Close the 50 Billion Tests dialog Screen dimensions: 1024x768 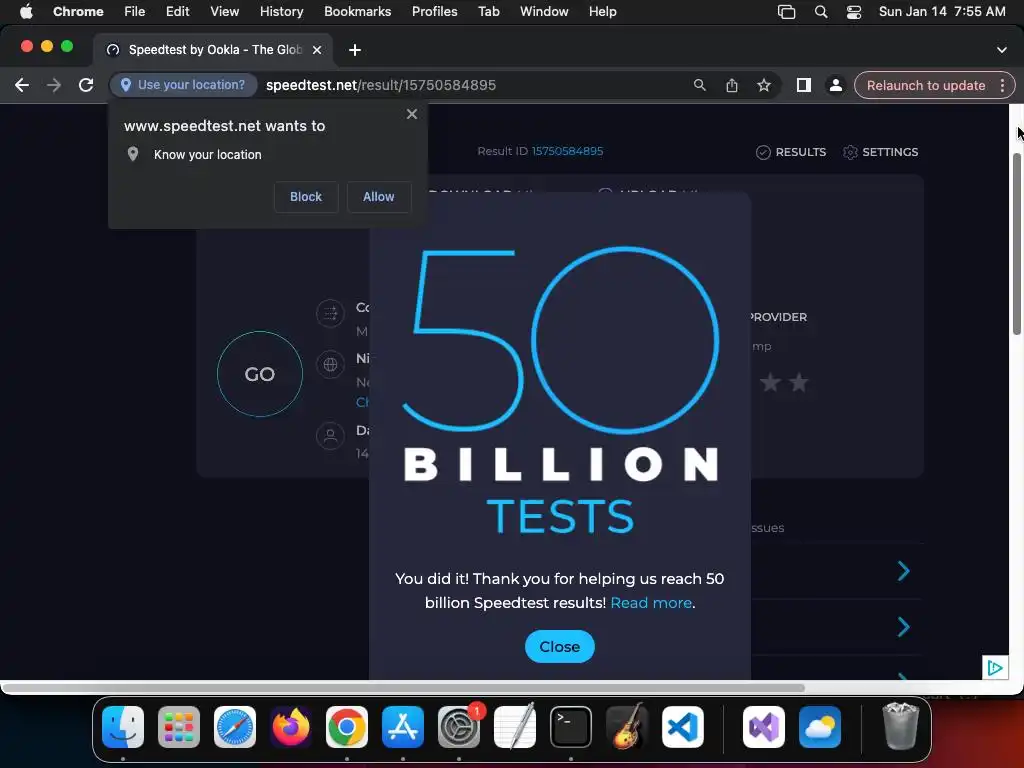click(560, 647)
